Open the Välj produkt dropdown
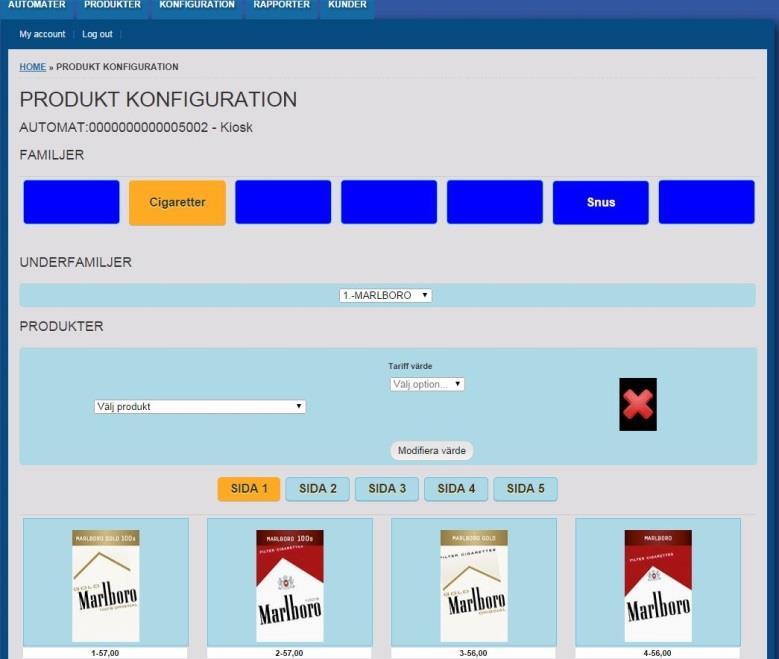Image resolution: width=779 pixels, height=659 pixels. (200, 407)
